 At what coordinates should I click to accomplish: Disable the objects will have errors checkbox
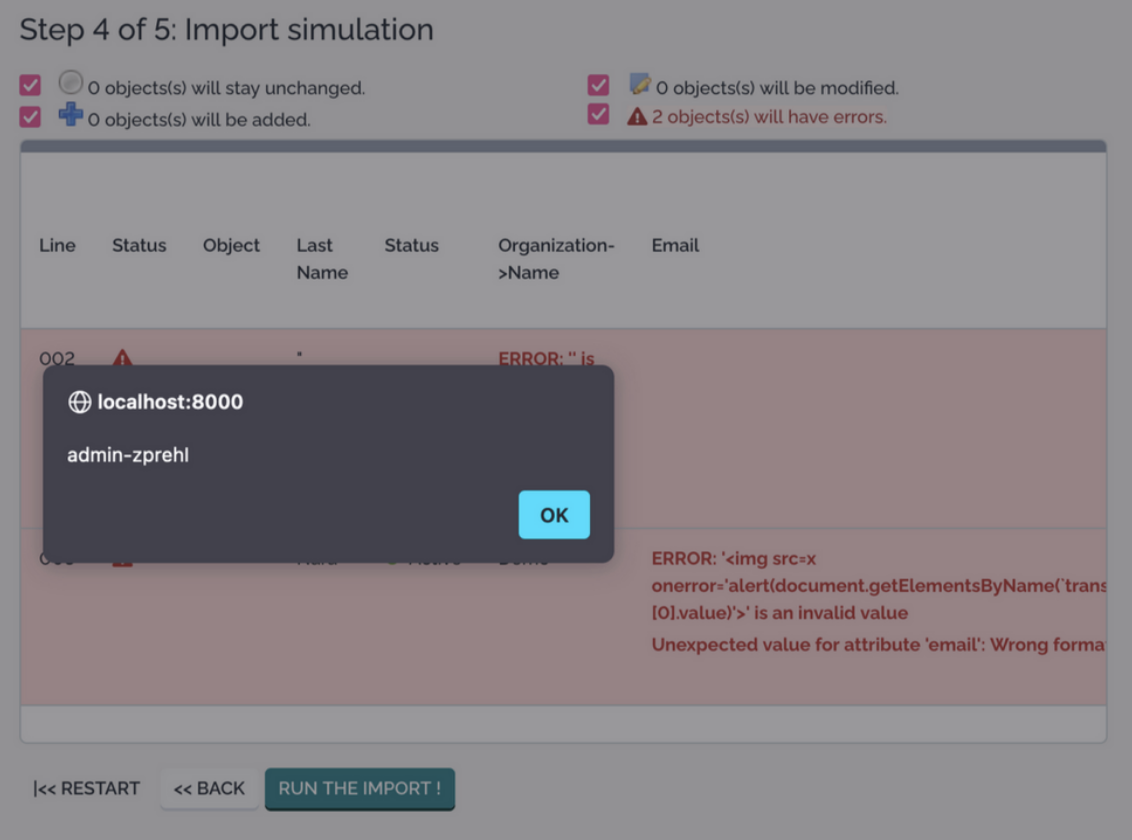(598, 115)
